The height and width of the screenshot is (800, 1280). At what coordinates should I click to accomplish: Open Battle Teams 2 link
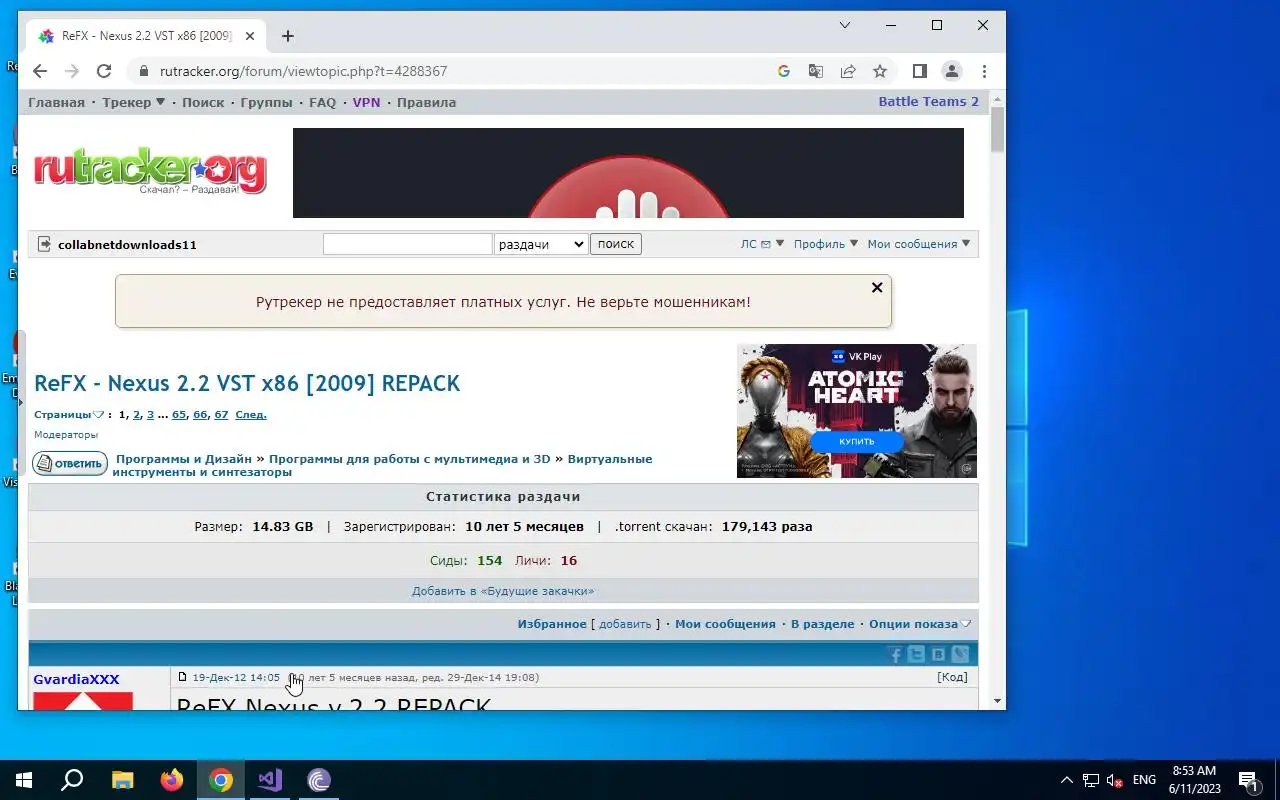click(x=929, y=101)
